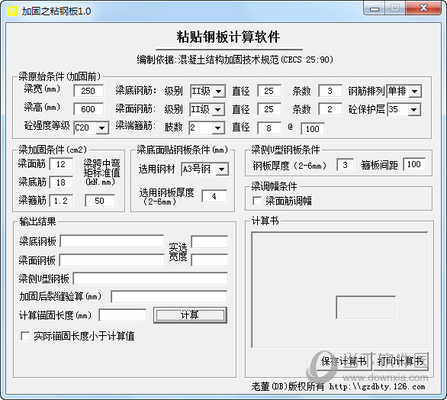The image size is (447, 400).
Task: Click the http:\\gzdbty.126.com text
Action: 377,387
